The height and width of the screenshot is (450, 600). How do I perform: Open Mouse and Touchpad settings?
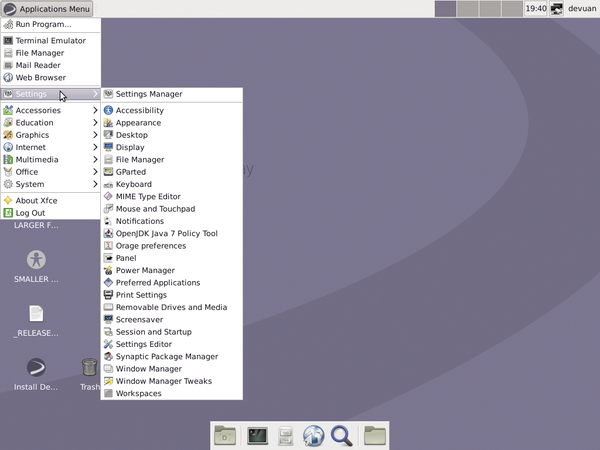pos(172,209)
